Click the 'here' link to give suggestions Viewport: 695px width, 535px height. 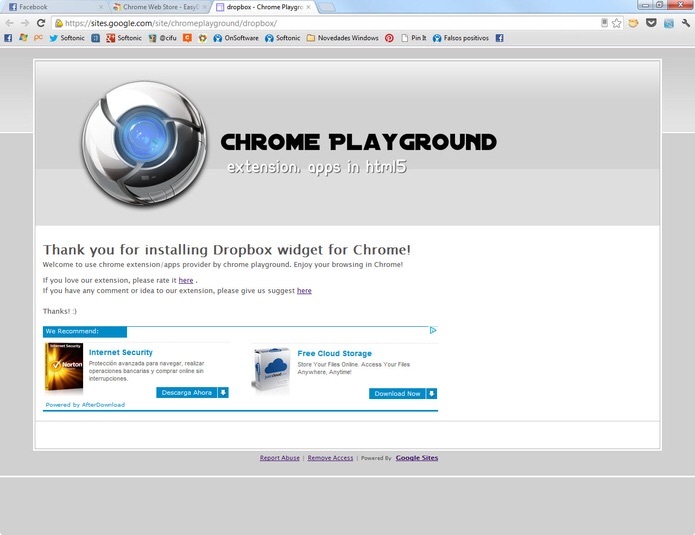point(304,290)
